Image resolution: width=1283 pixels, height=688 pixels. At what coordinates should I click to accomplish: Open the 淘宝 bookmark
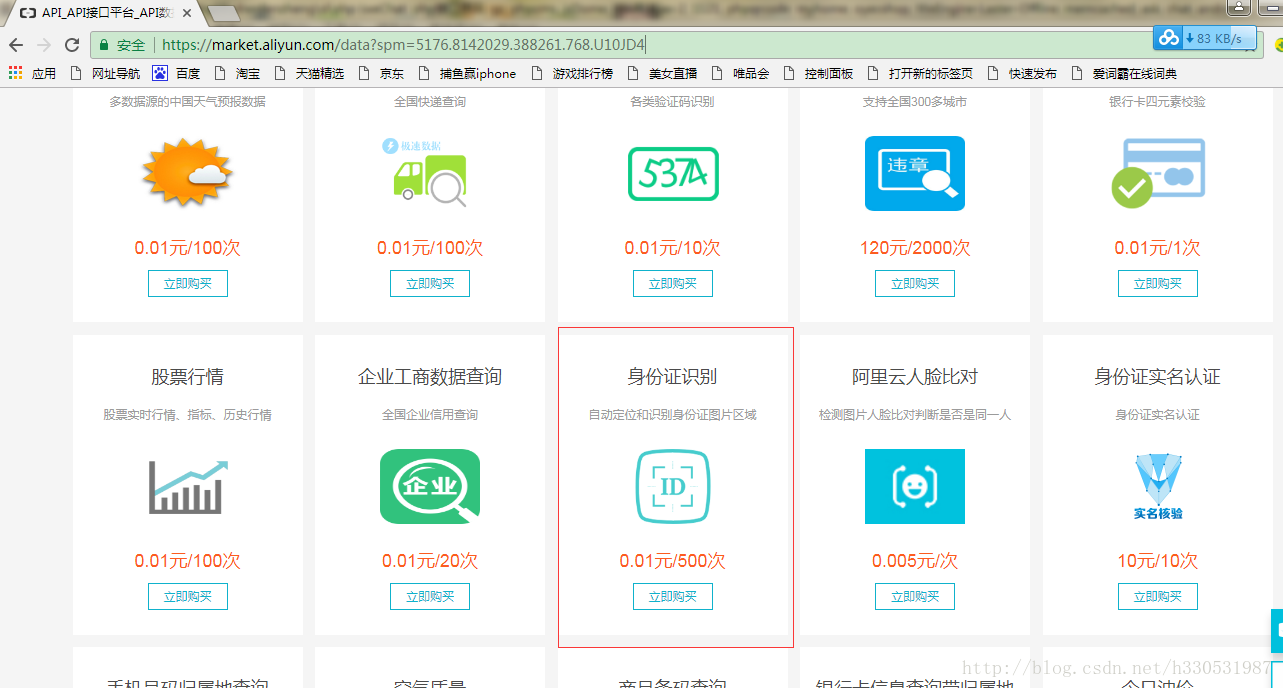pyautogui.click(x=238, y=73)
